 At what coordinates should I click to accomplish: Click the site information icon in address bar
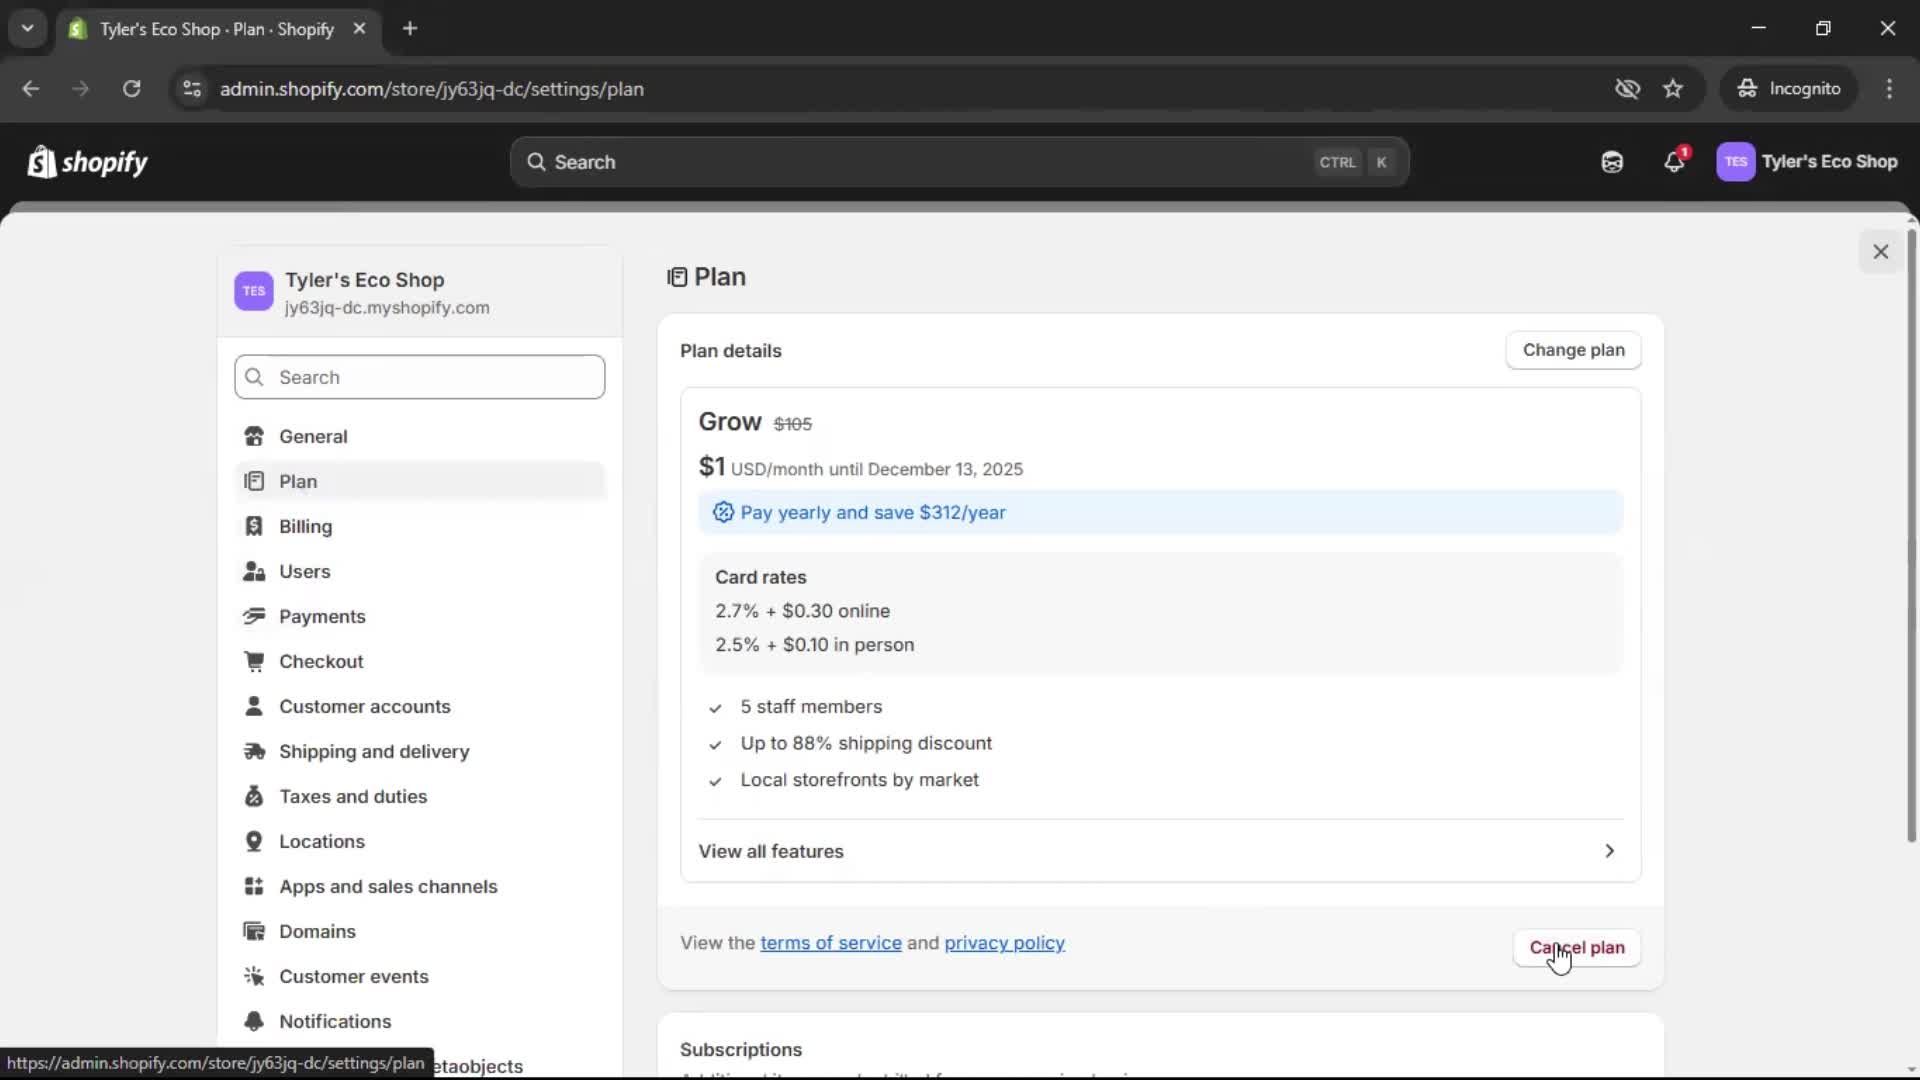point(191,89)
